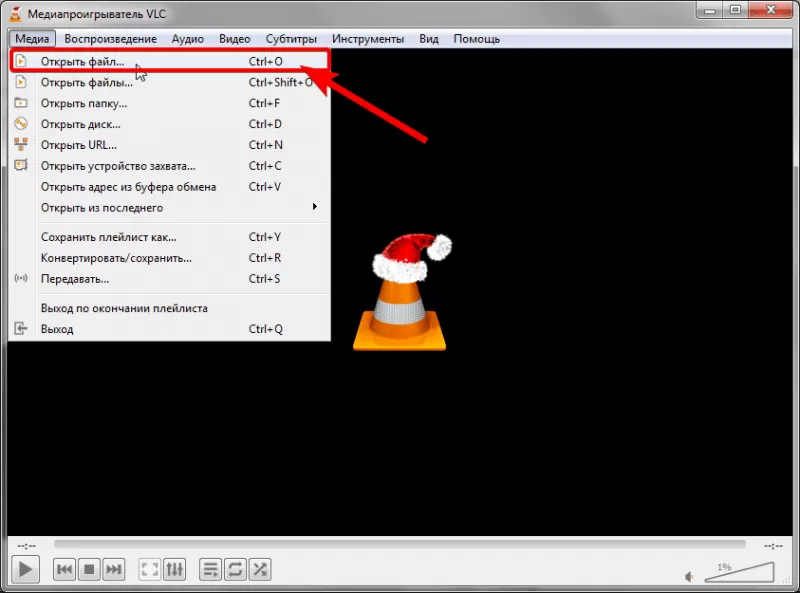The width and height of the screenshot is (800, 593).
Task: Click the capture device icon
Action: pyautogui.click(x=20, y=165)
